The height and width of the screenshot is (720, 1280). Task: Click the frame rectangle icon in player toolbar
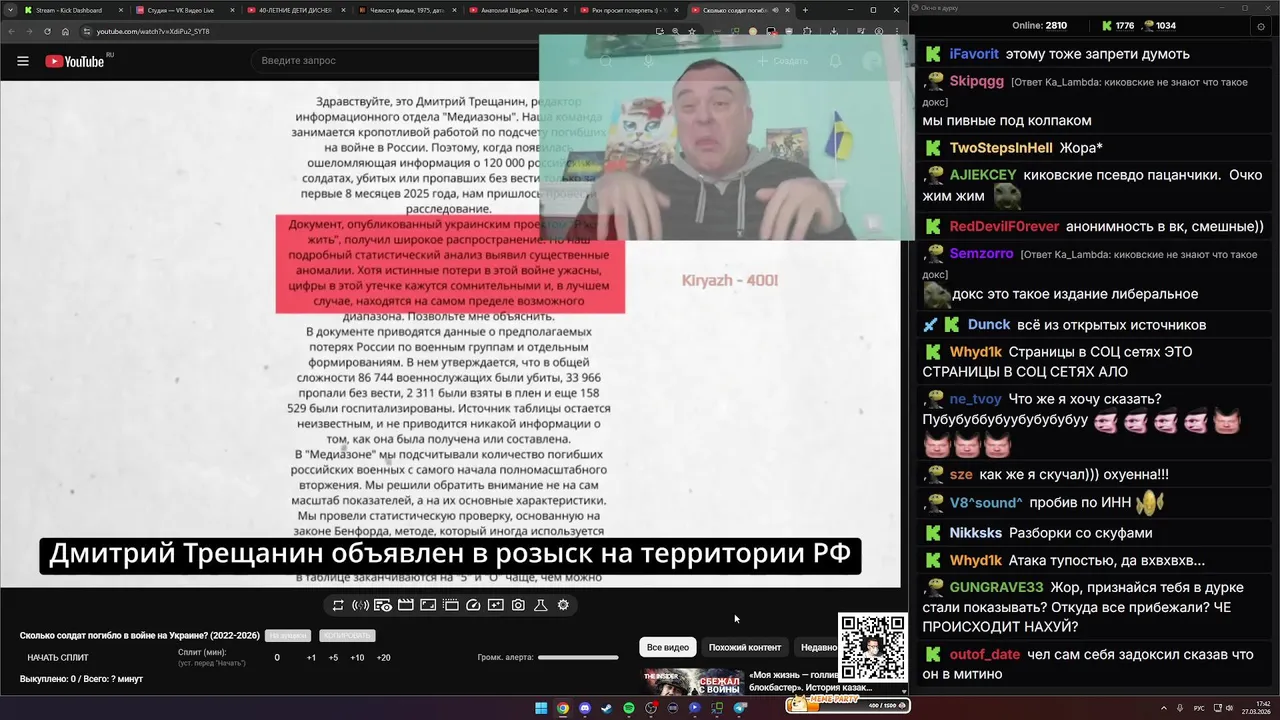[x=428, y=605]
